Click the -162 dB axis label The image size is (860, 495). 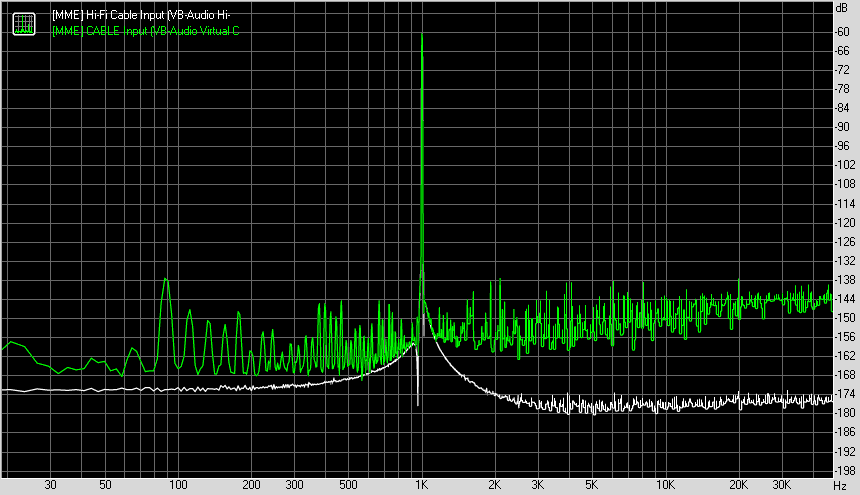click(845, 356)
